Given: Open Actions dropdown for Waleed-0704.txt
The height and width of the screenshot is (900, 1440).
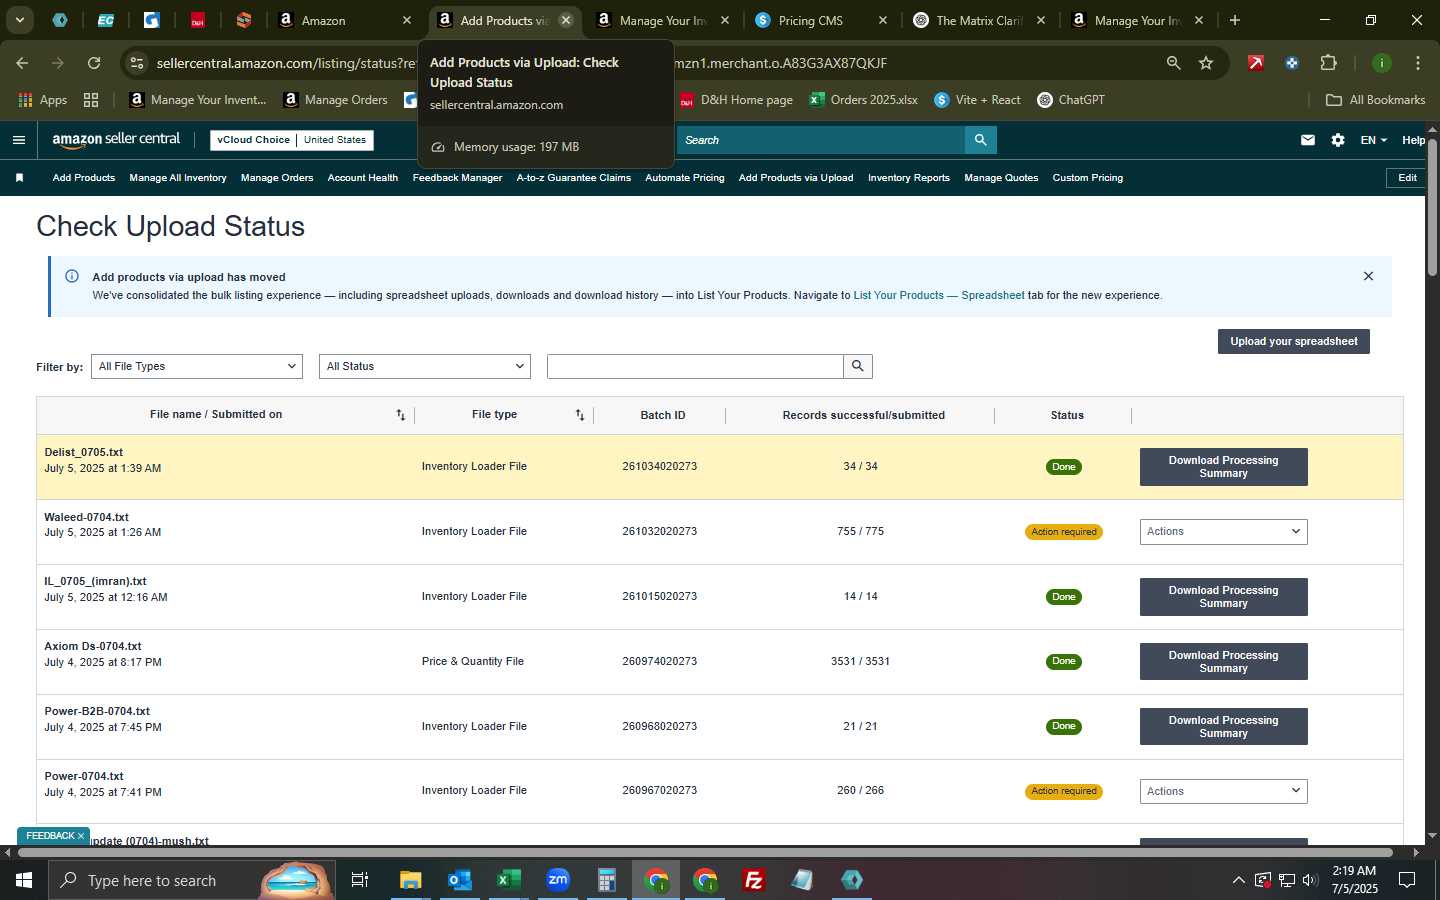Looking at the screenshot, I should tap(1223, 532).
